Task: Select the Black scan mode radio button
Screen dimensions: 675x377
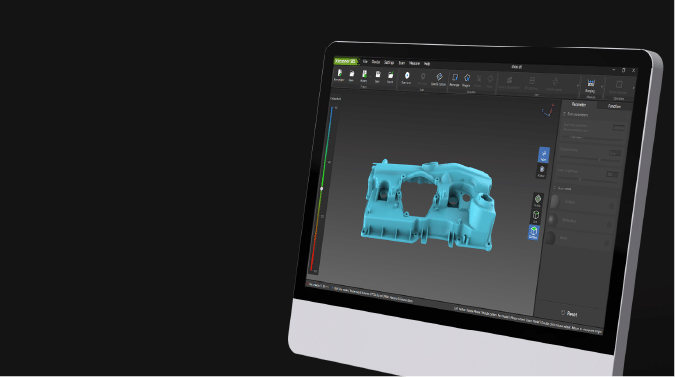Action: [607, 243]
